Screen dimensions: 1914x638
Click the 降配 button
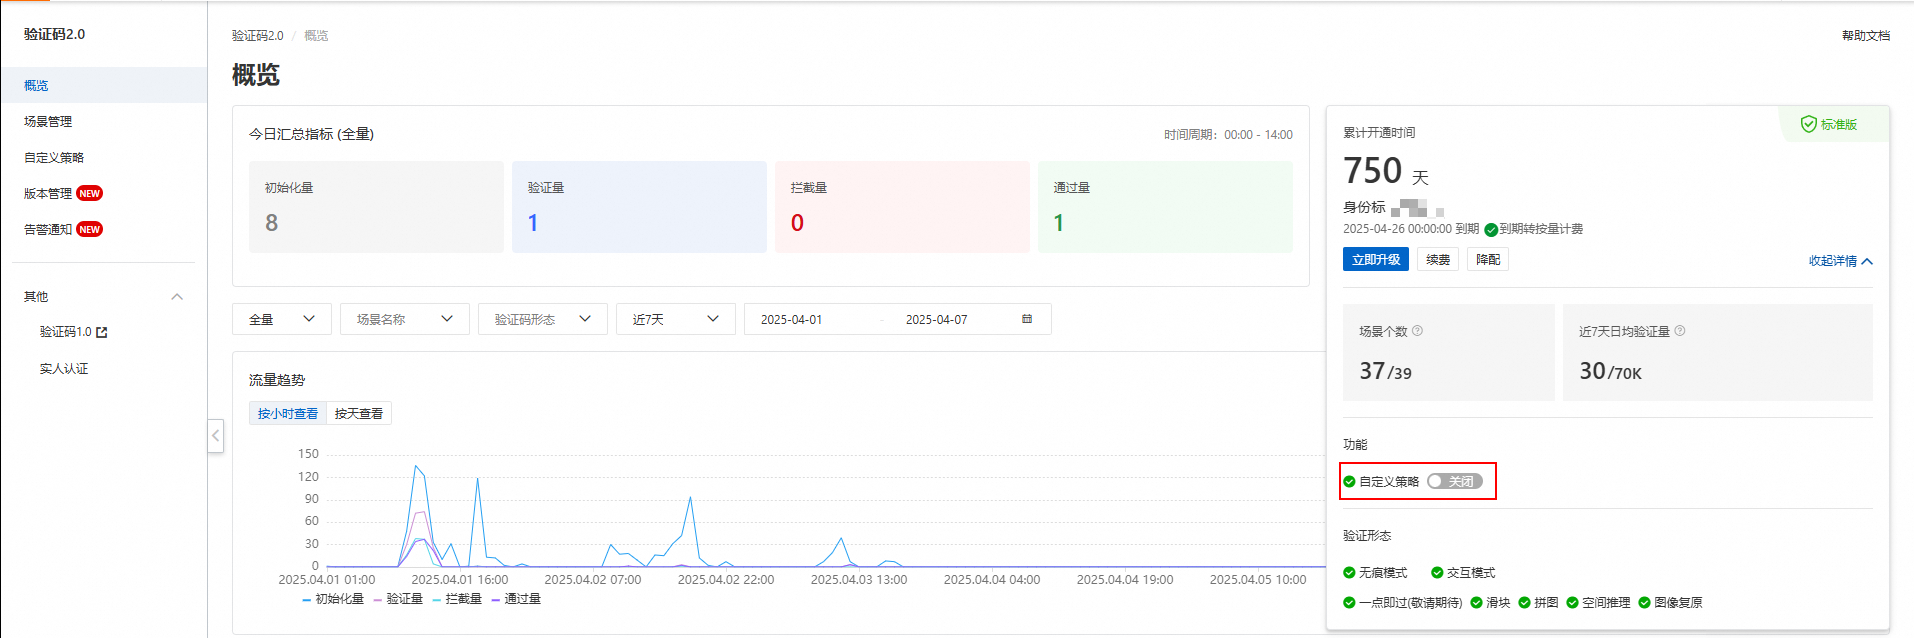1488,260
